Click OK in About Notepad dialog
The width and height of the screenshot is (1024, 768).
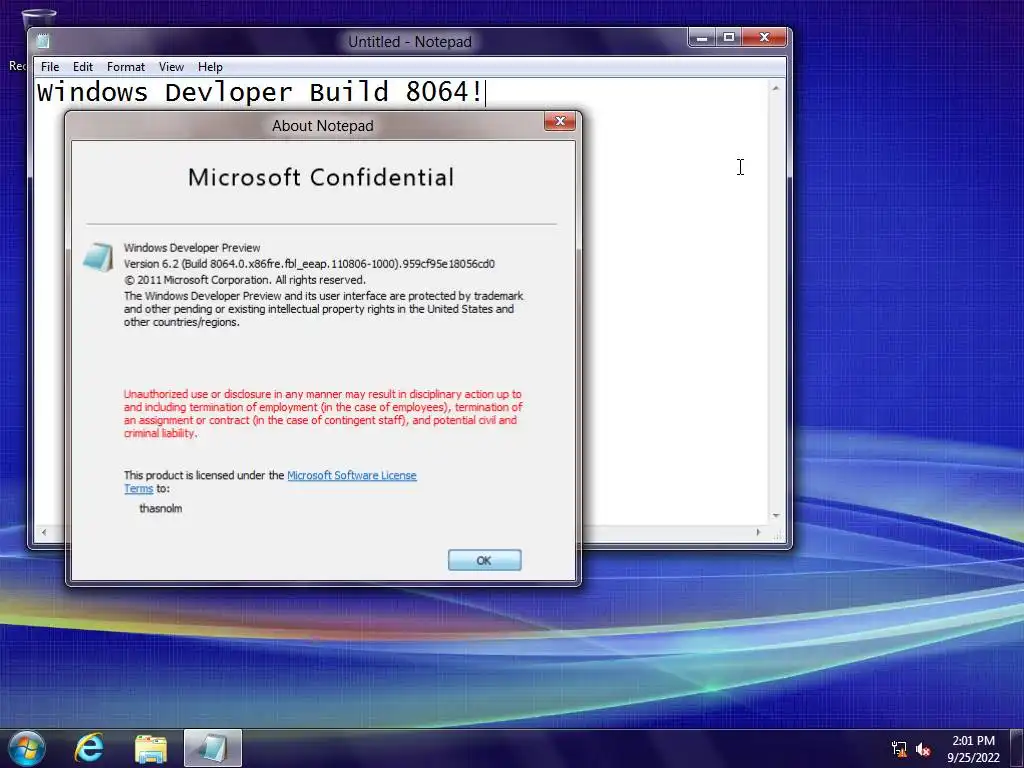point(484,560)
